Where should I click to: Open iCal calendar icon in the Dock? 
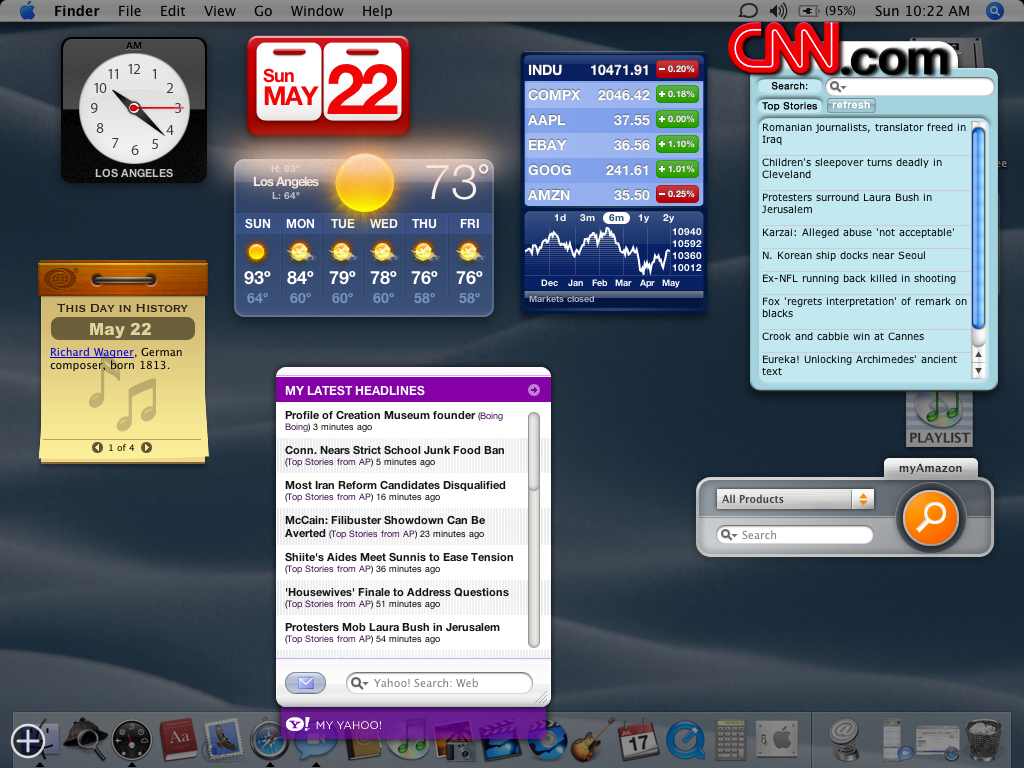(639, 741)
